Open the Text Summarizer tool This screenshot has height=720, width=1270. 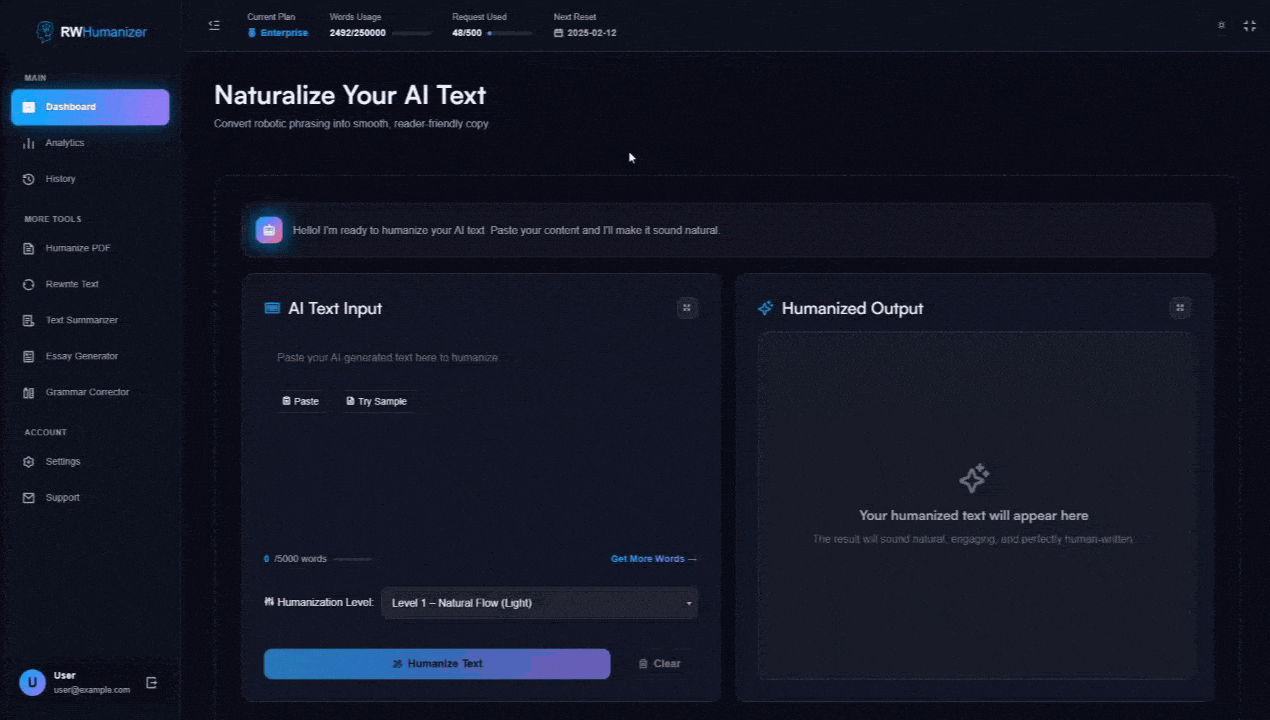pos(81,320)
